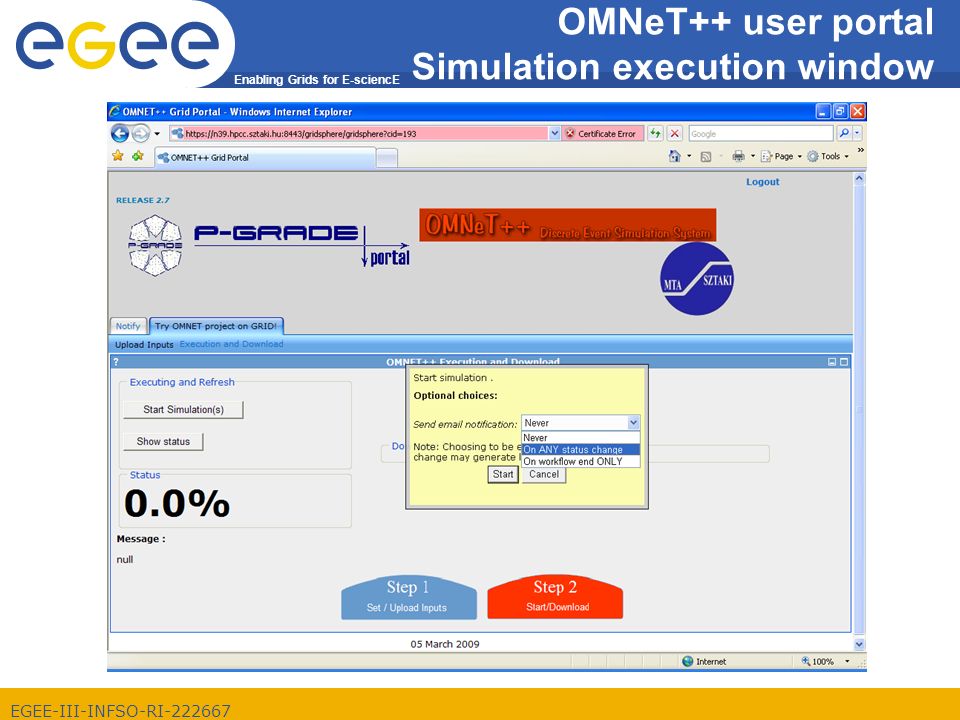Click the RSS feeds icon

[705, 157]
